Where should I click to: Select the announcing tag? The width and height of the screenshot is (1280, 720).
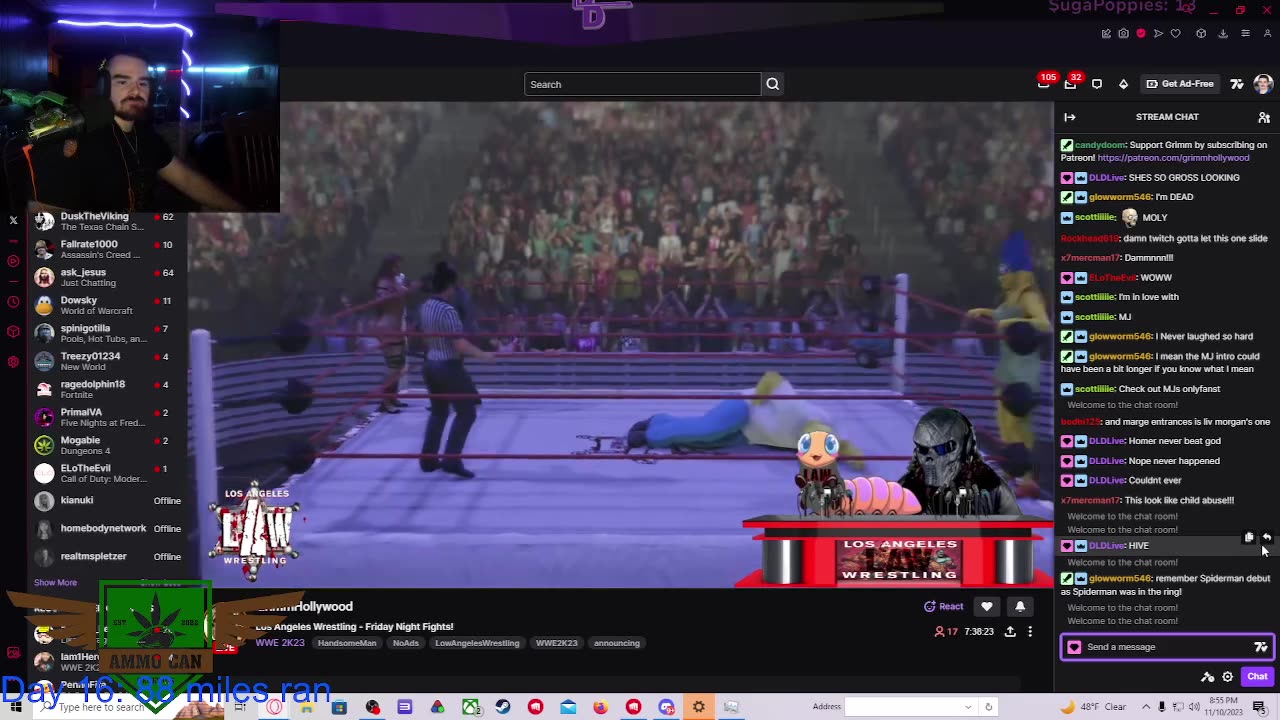pos(617,643)
